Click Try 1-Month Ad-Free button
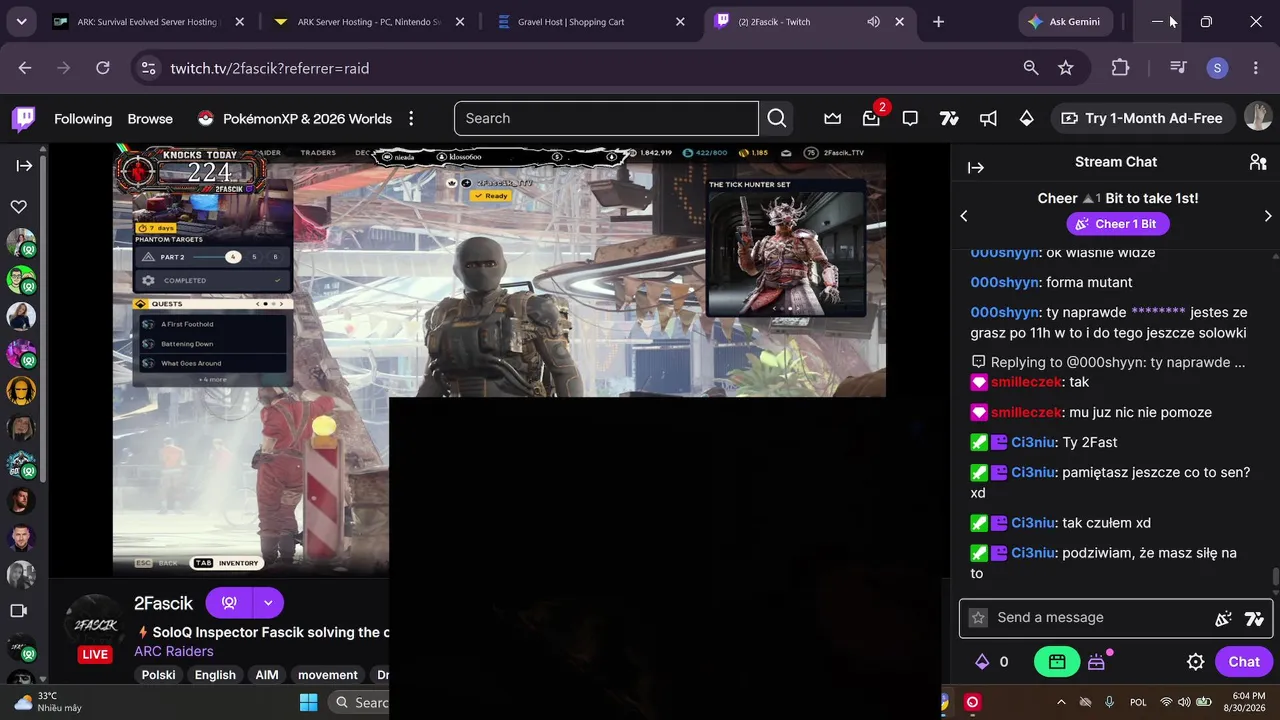This screenshot has height=720, width=1280. pos(1141,118)
